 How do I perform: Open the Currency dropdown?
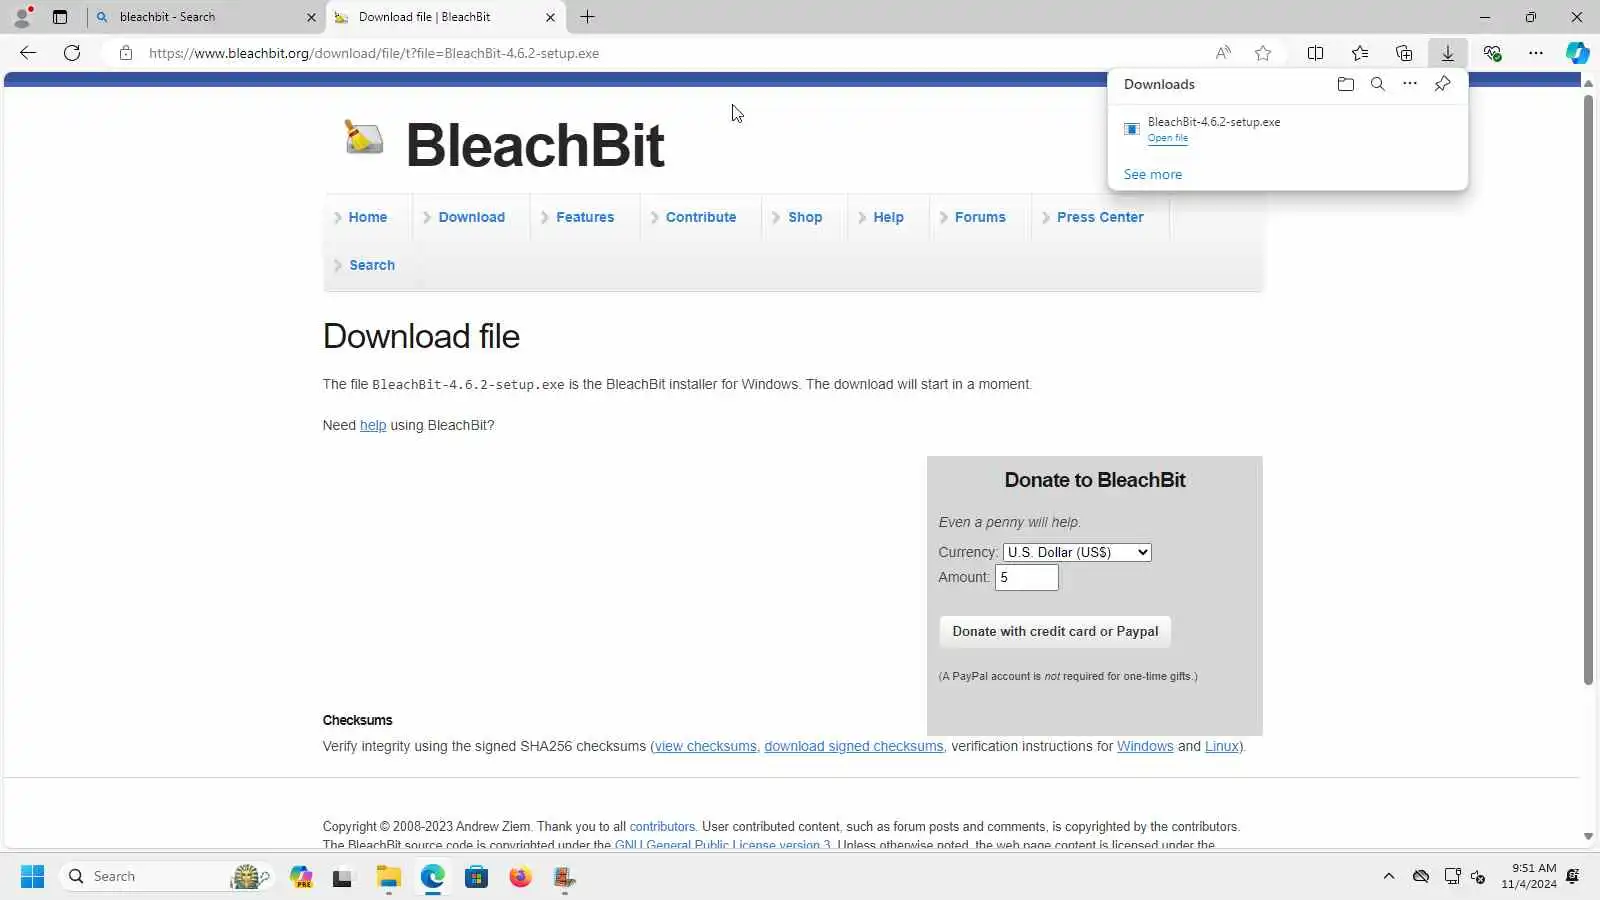[x=1077, y=552]
